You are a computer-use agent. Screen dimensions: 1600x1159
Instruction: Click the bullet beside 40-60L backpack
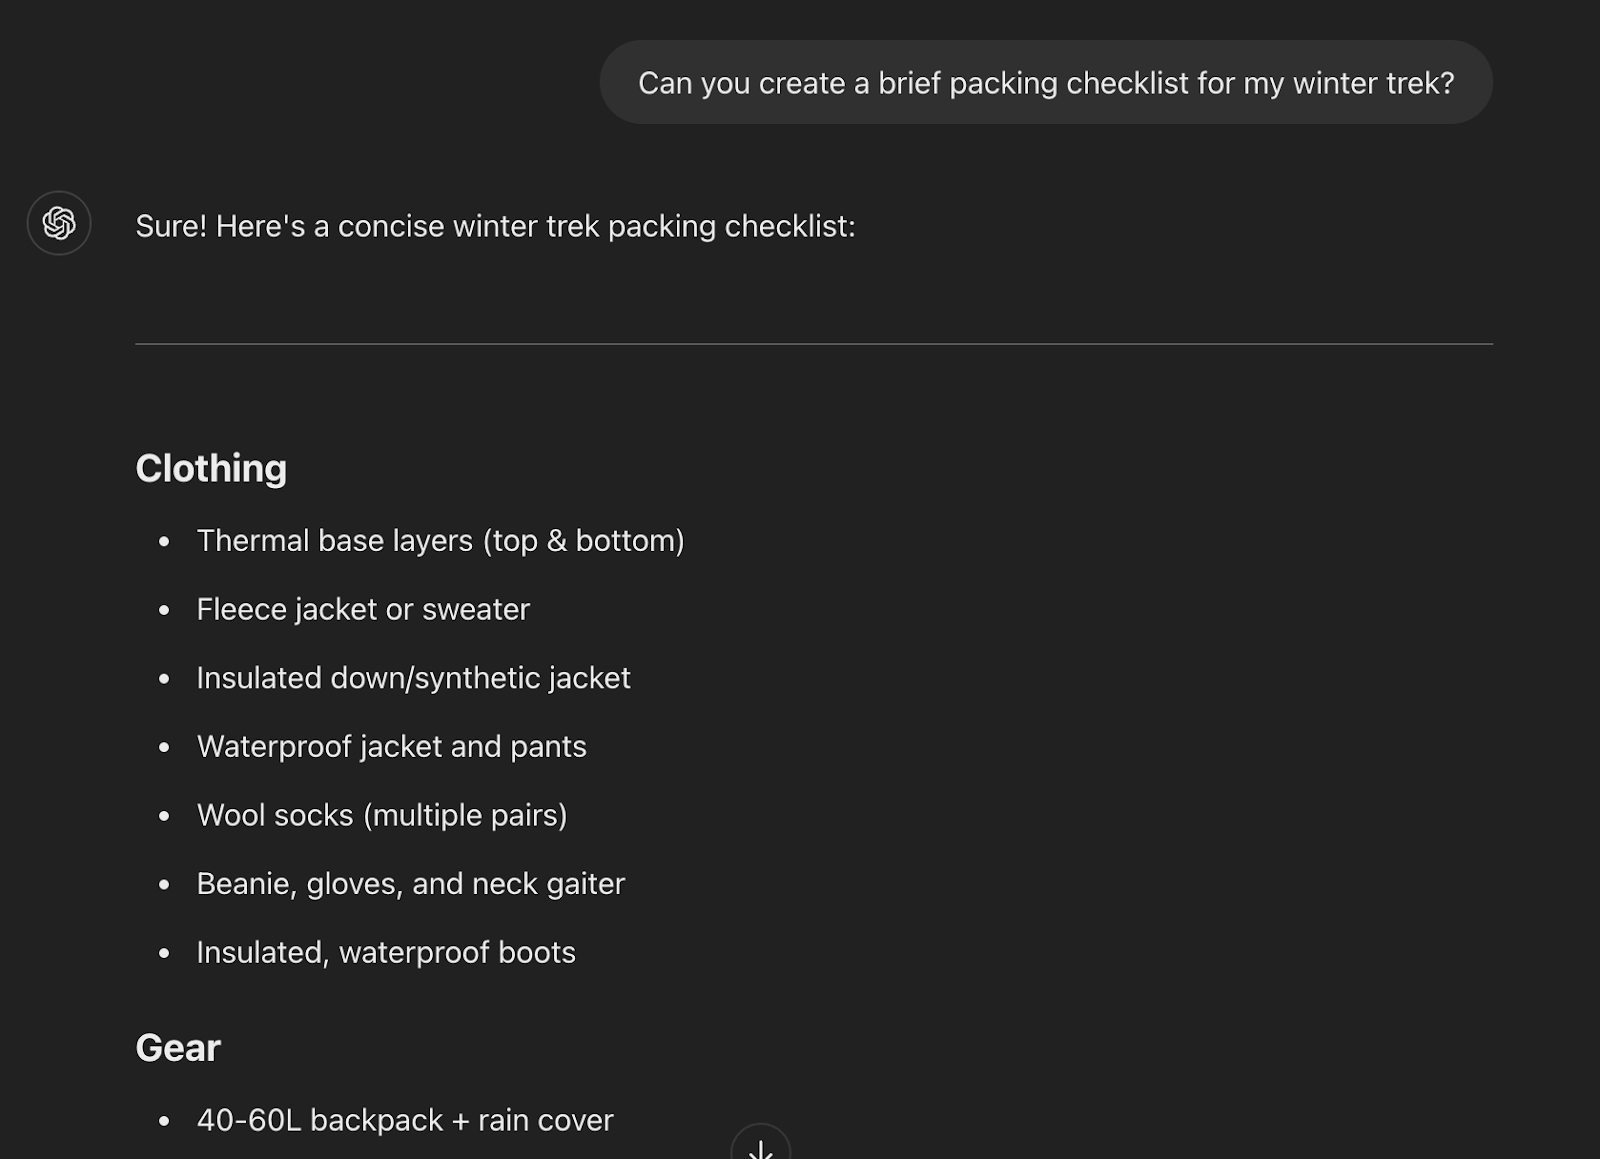(165, 1122)
